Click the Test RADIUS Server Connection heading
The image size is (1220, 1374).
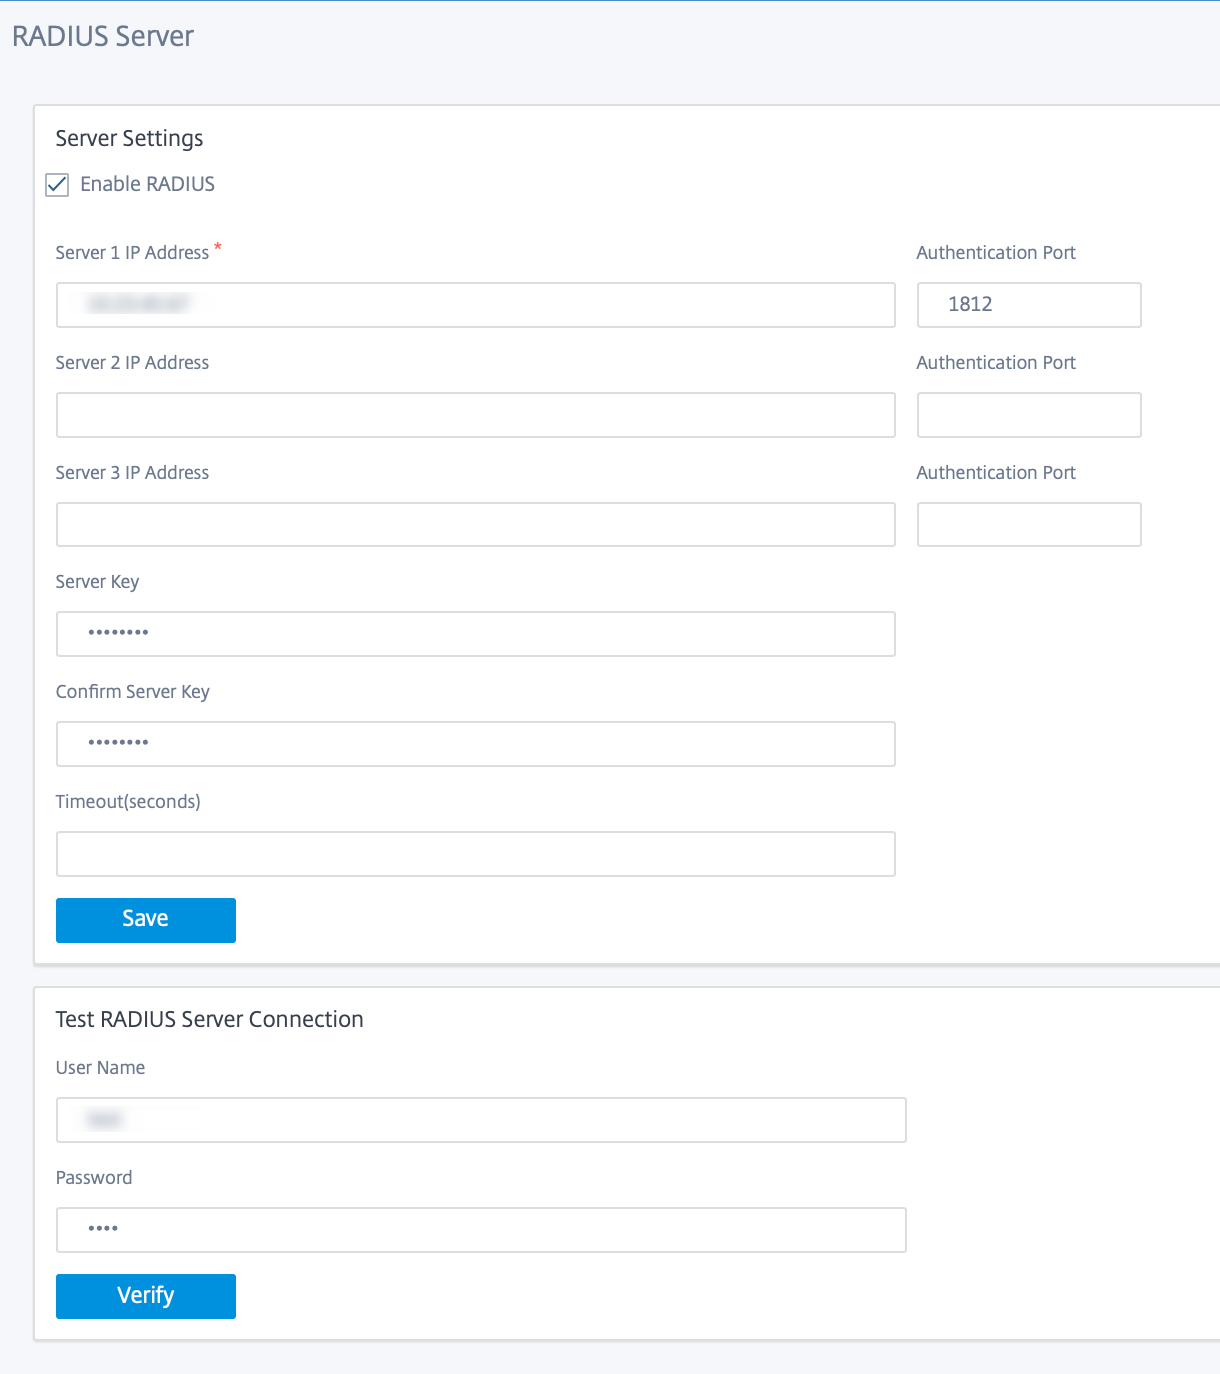point(210,1019)
